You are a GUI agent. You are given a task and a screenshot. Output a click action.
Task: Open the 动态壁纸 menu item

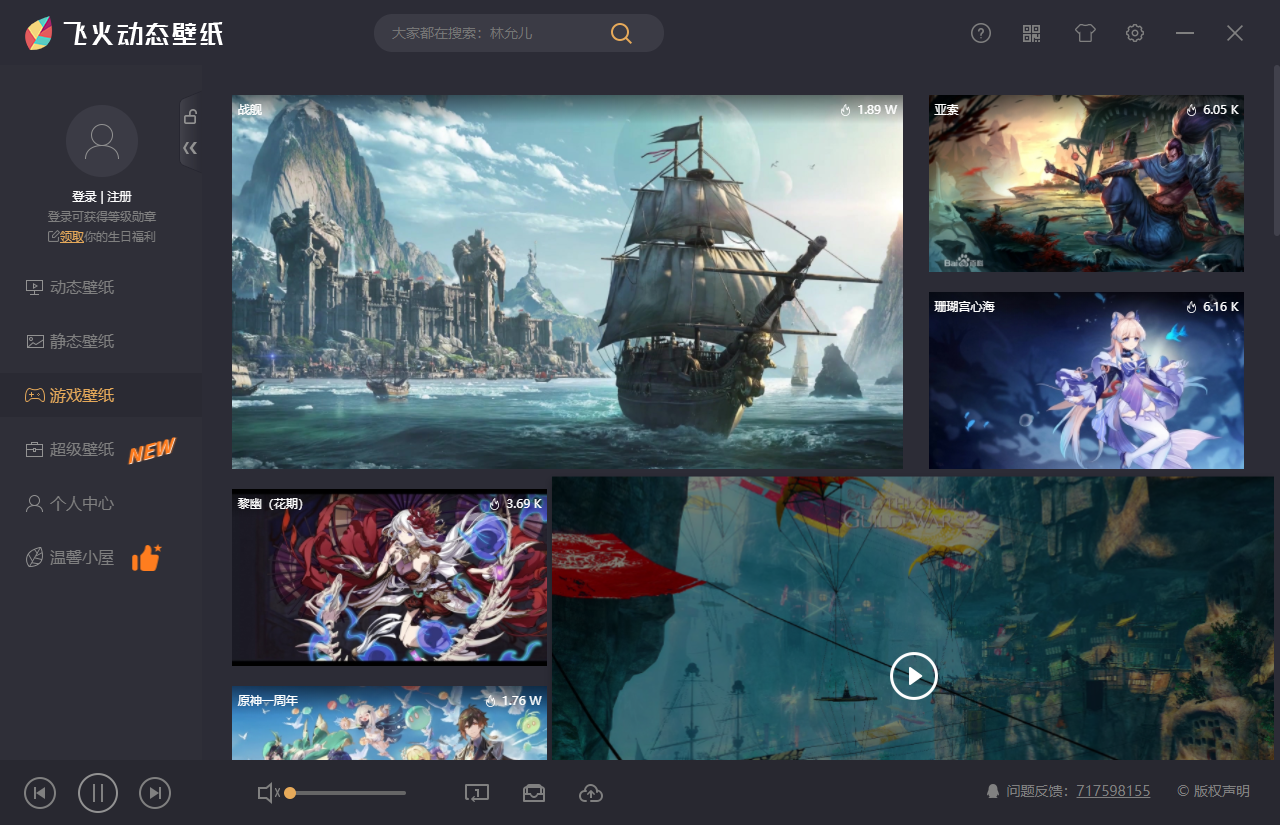click(x=101, y=288)
